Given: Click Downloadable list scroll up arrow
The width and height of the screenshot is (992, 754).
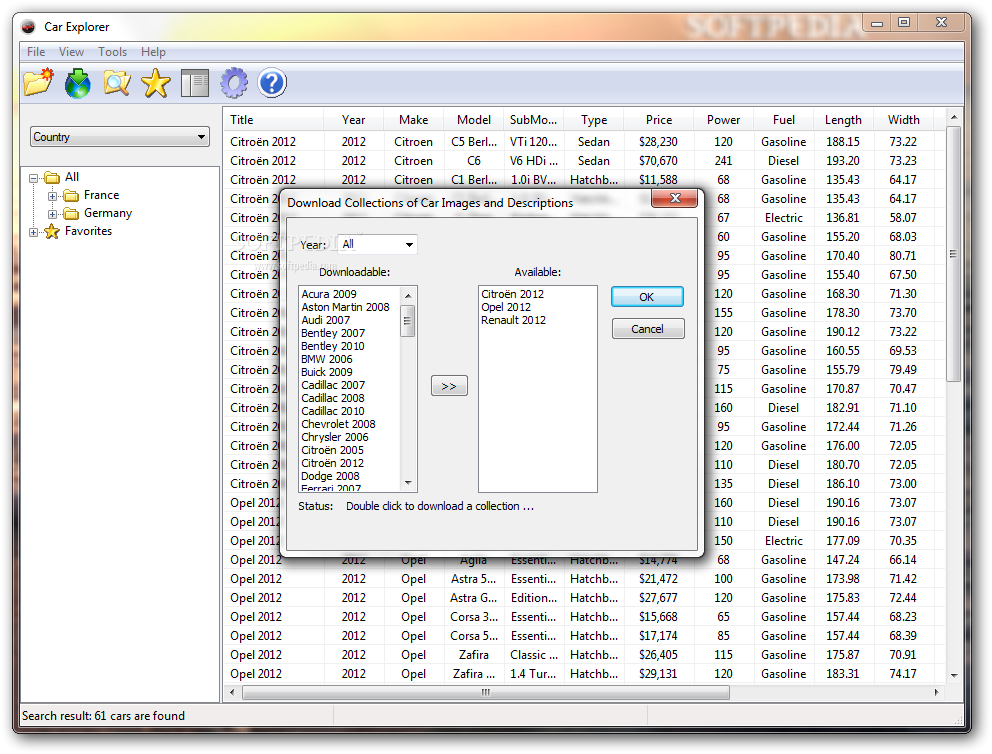Looking at the screenshot, I should 408,295.
